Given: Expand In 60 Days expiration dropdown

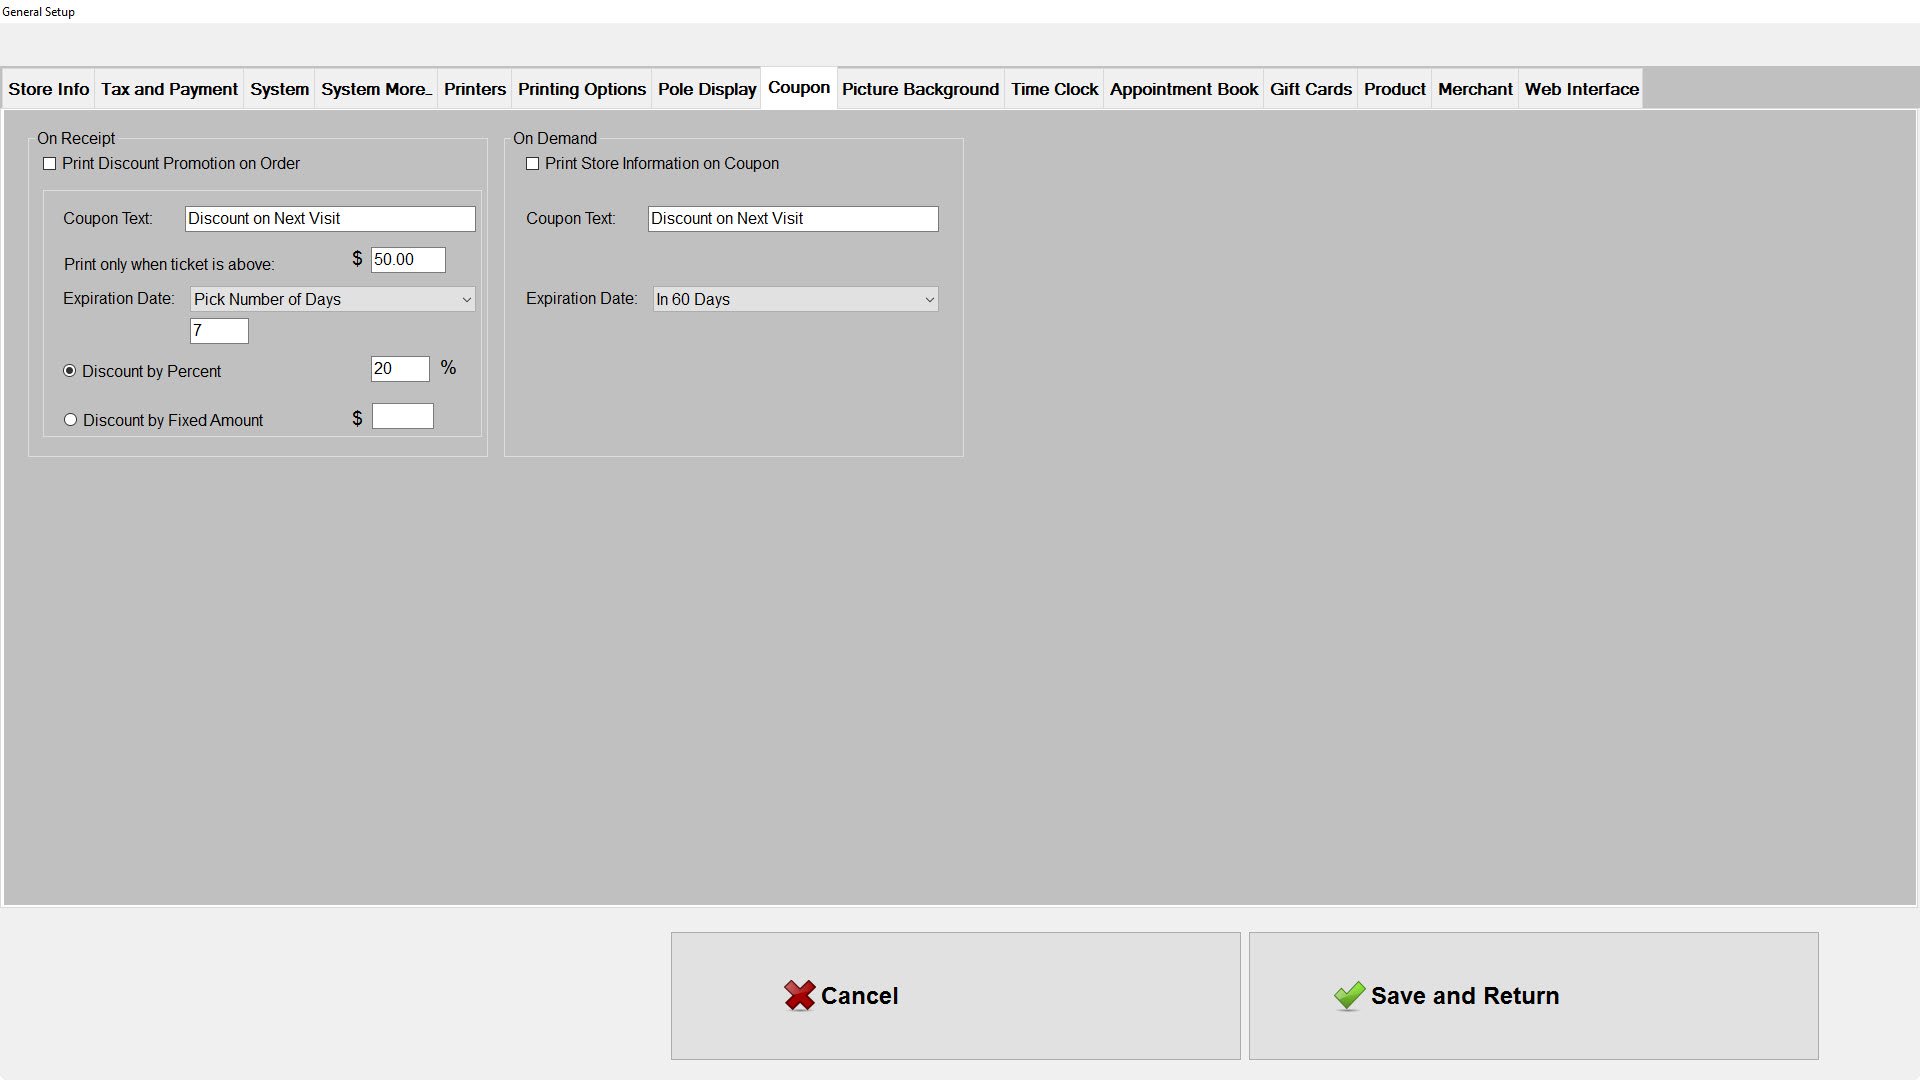Looking at the screenshot, I should tap(795, 299).
